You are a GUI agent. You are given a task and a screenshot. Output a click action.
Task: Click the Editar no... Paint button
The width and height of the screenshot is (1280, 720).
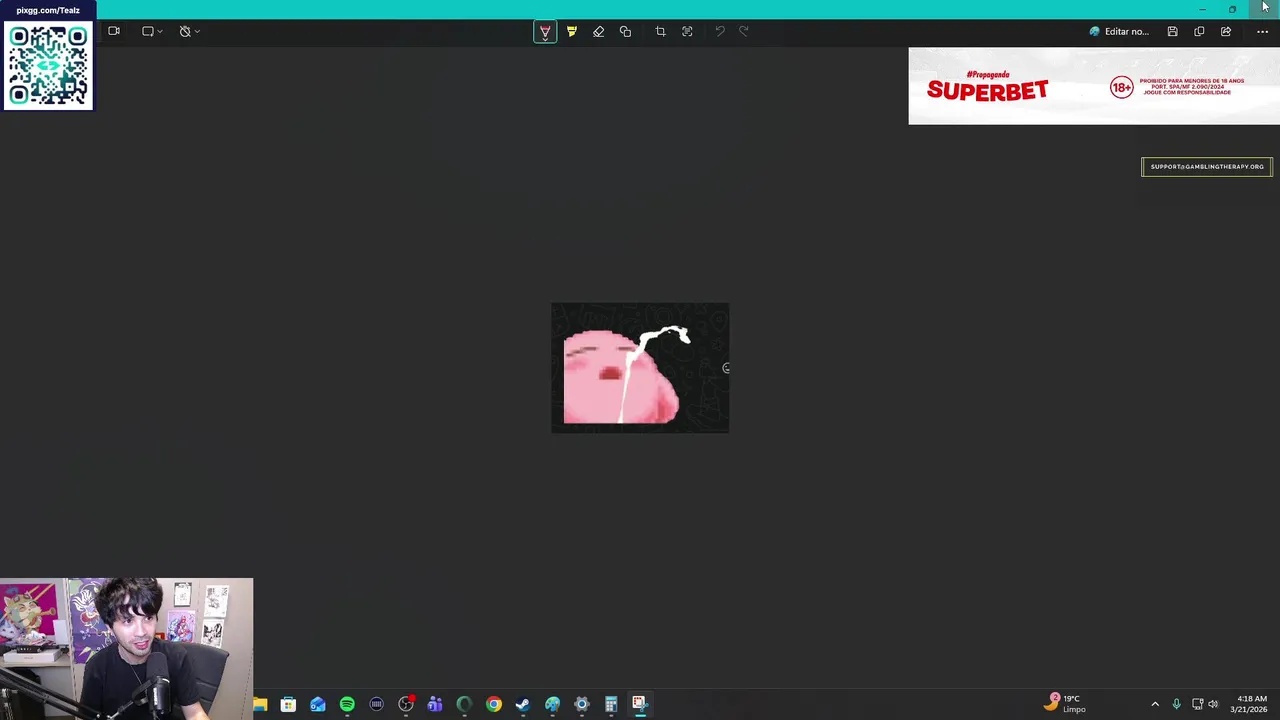pos(1119,32)
